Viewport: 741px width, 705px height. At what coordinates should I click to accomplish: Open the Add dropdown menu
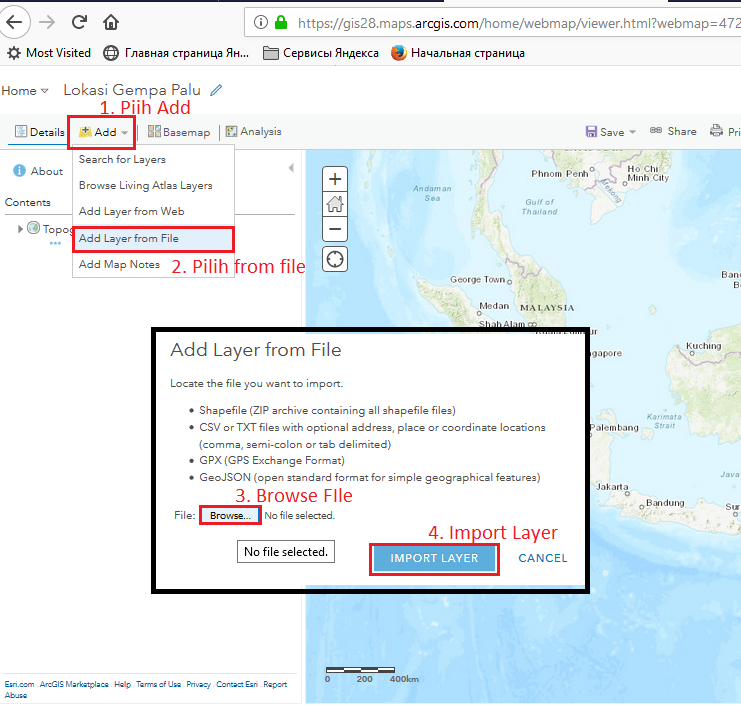103,132
